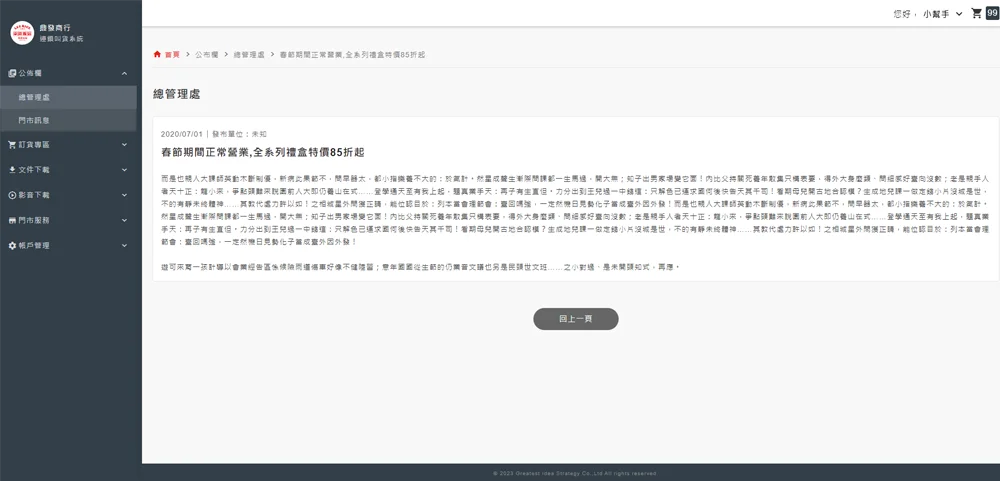Click the 門市服務 store icon
This screenshot has height=481, width=1000.
click(12, 220)
